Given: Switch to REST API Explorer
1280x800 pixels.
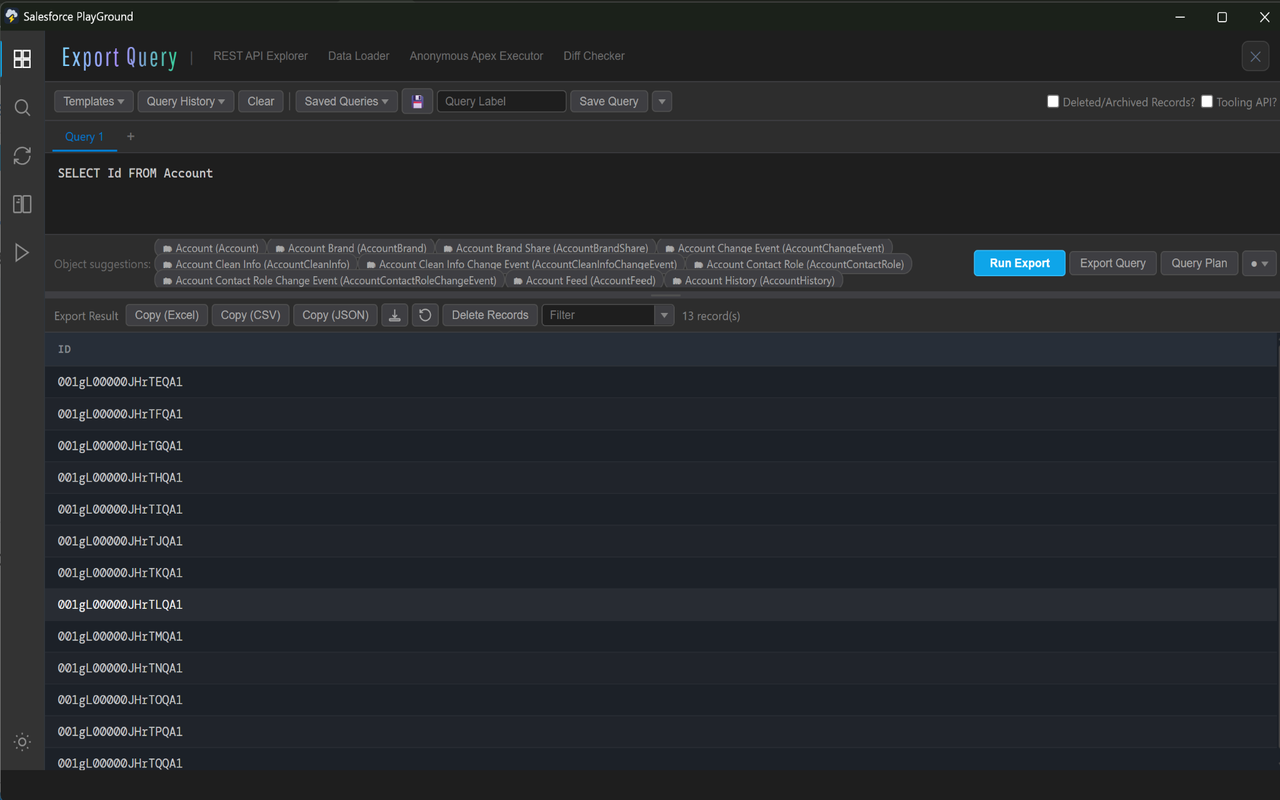Looking at the screenshot, I should (x=261, y=56).
